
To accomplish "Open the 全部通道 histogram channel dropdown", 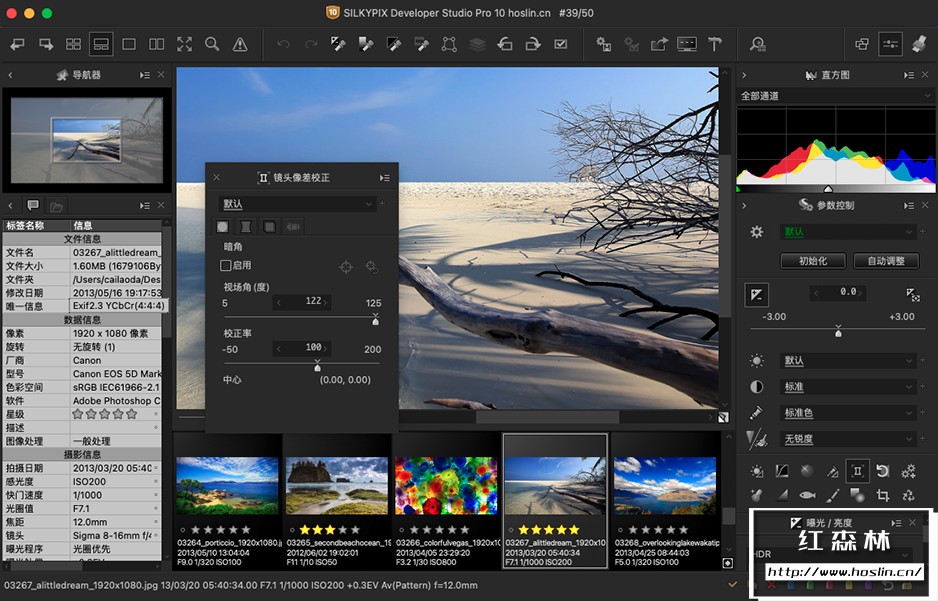I will pyautogui.click(x=830, y=96).
